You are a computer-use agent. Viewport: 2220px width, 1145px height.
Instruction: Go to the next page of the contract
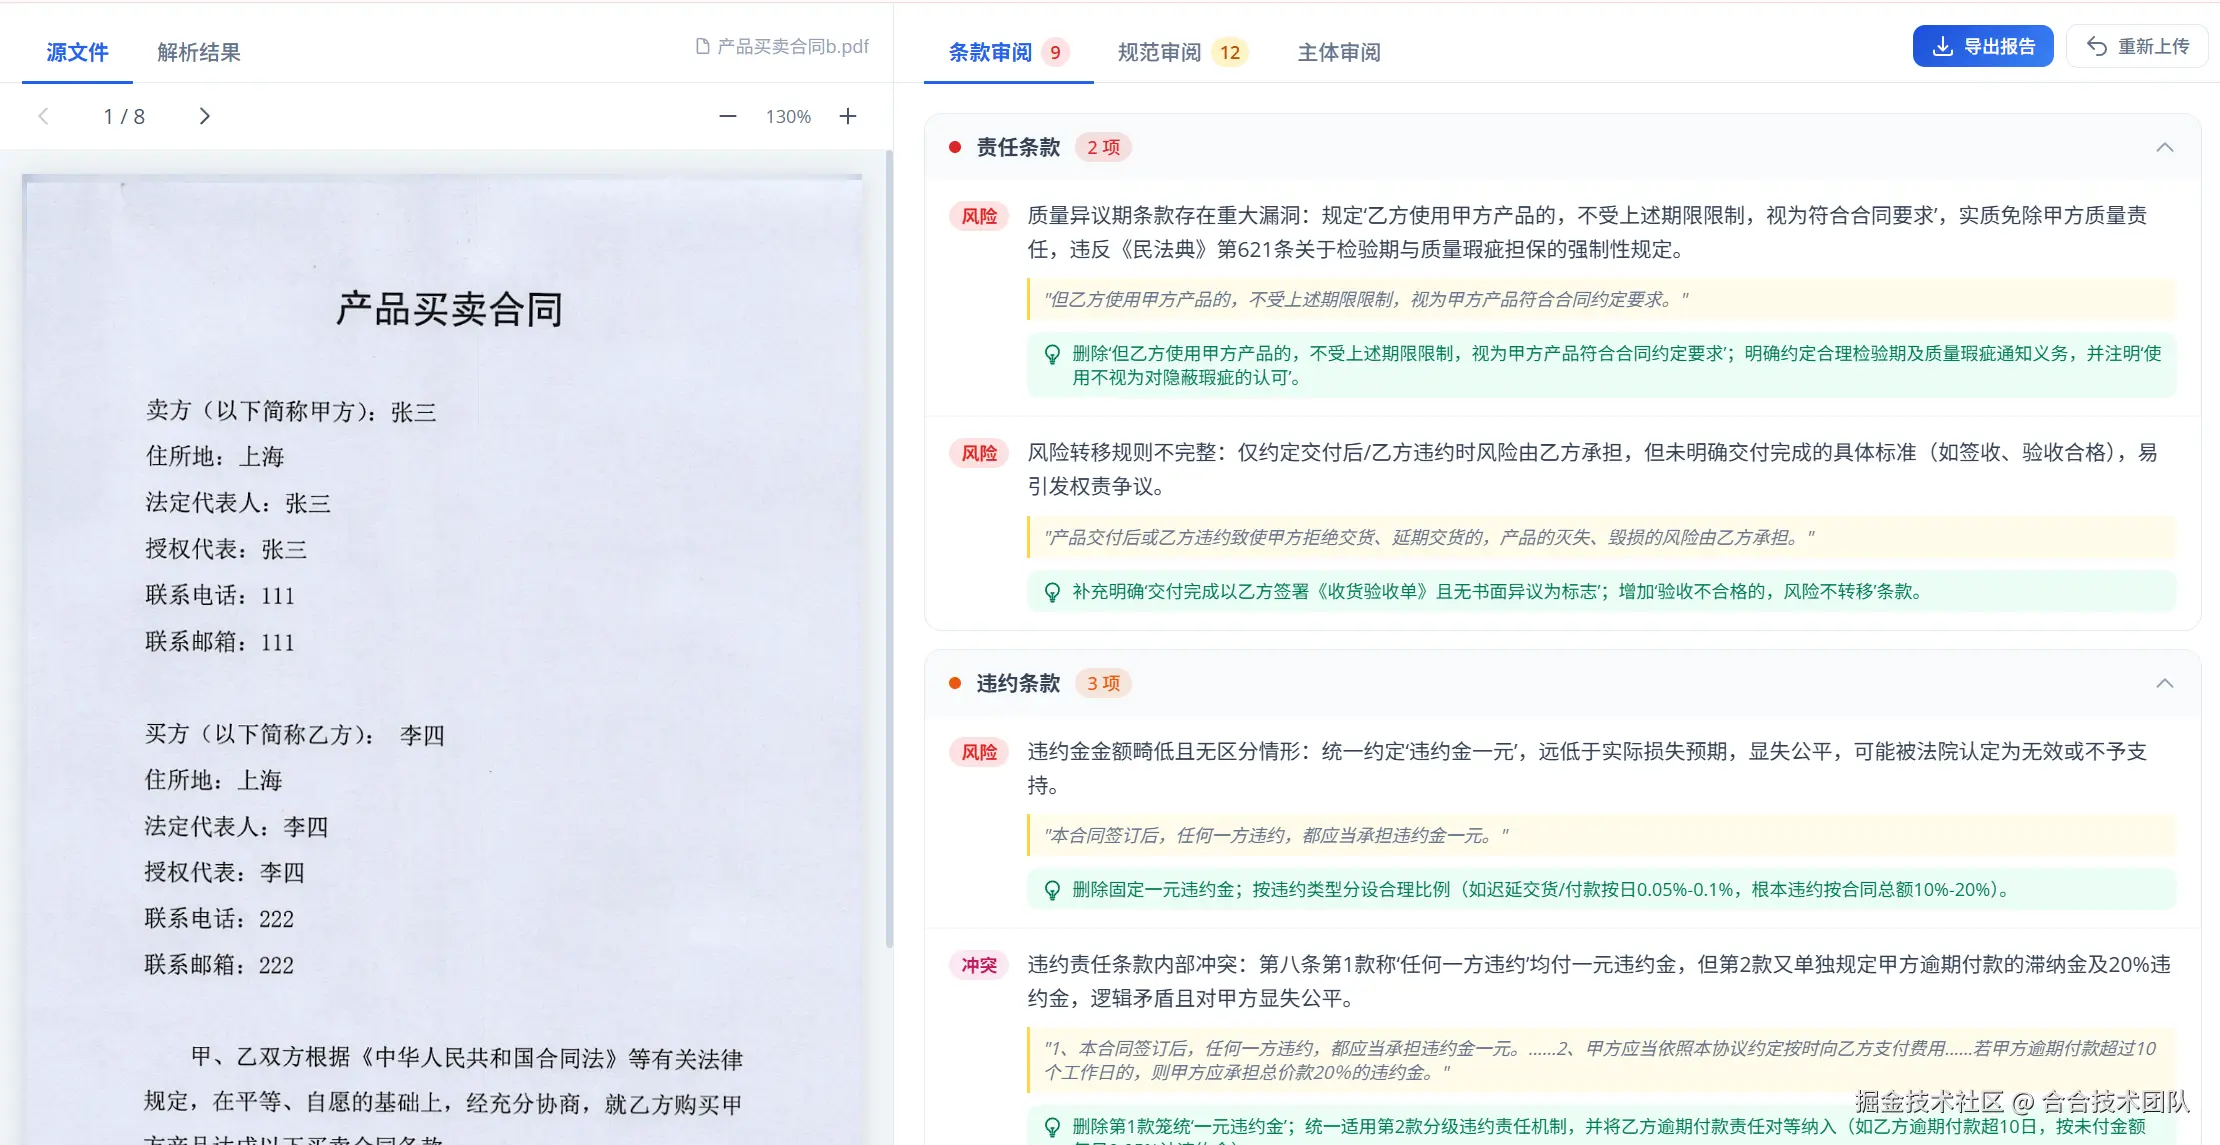[204, 116]
